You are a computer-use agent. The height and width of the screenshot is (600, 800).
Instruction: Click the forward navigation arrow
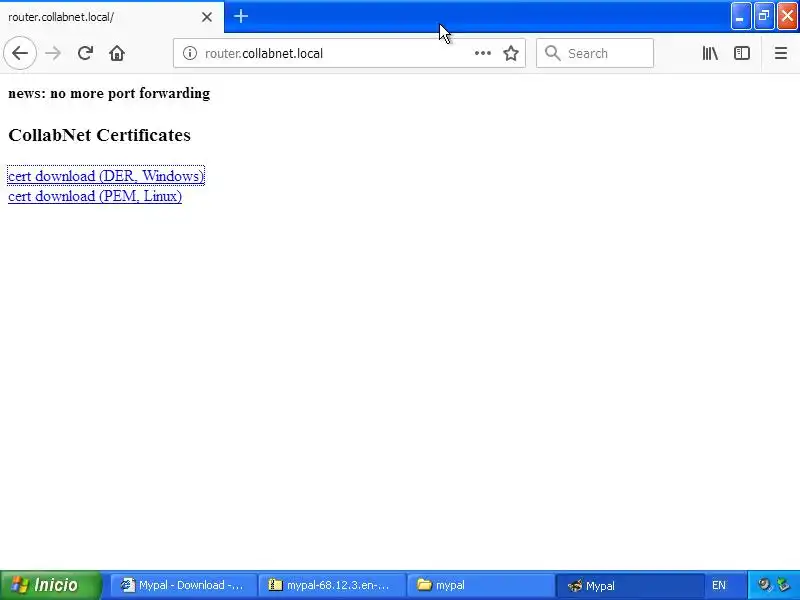click(x=53, y=53)
